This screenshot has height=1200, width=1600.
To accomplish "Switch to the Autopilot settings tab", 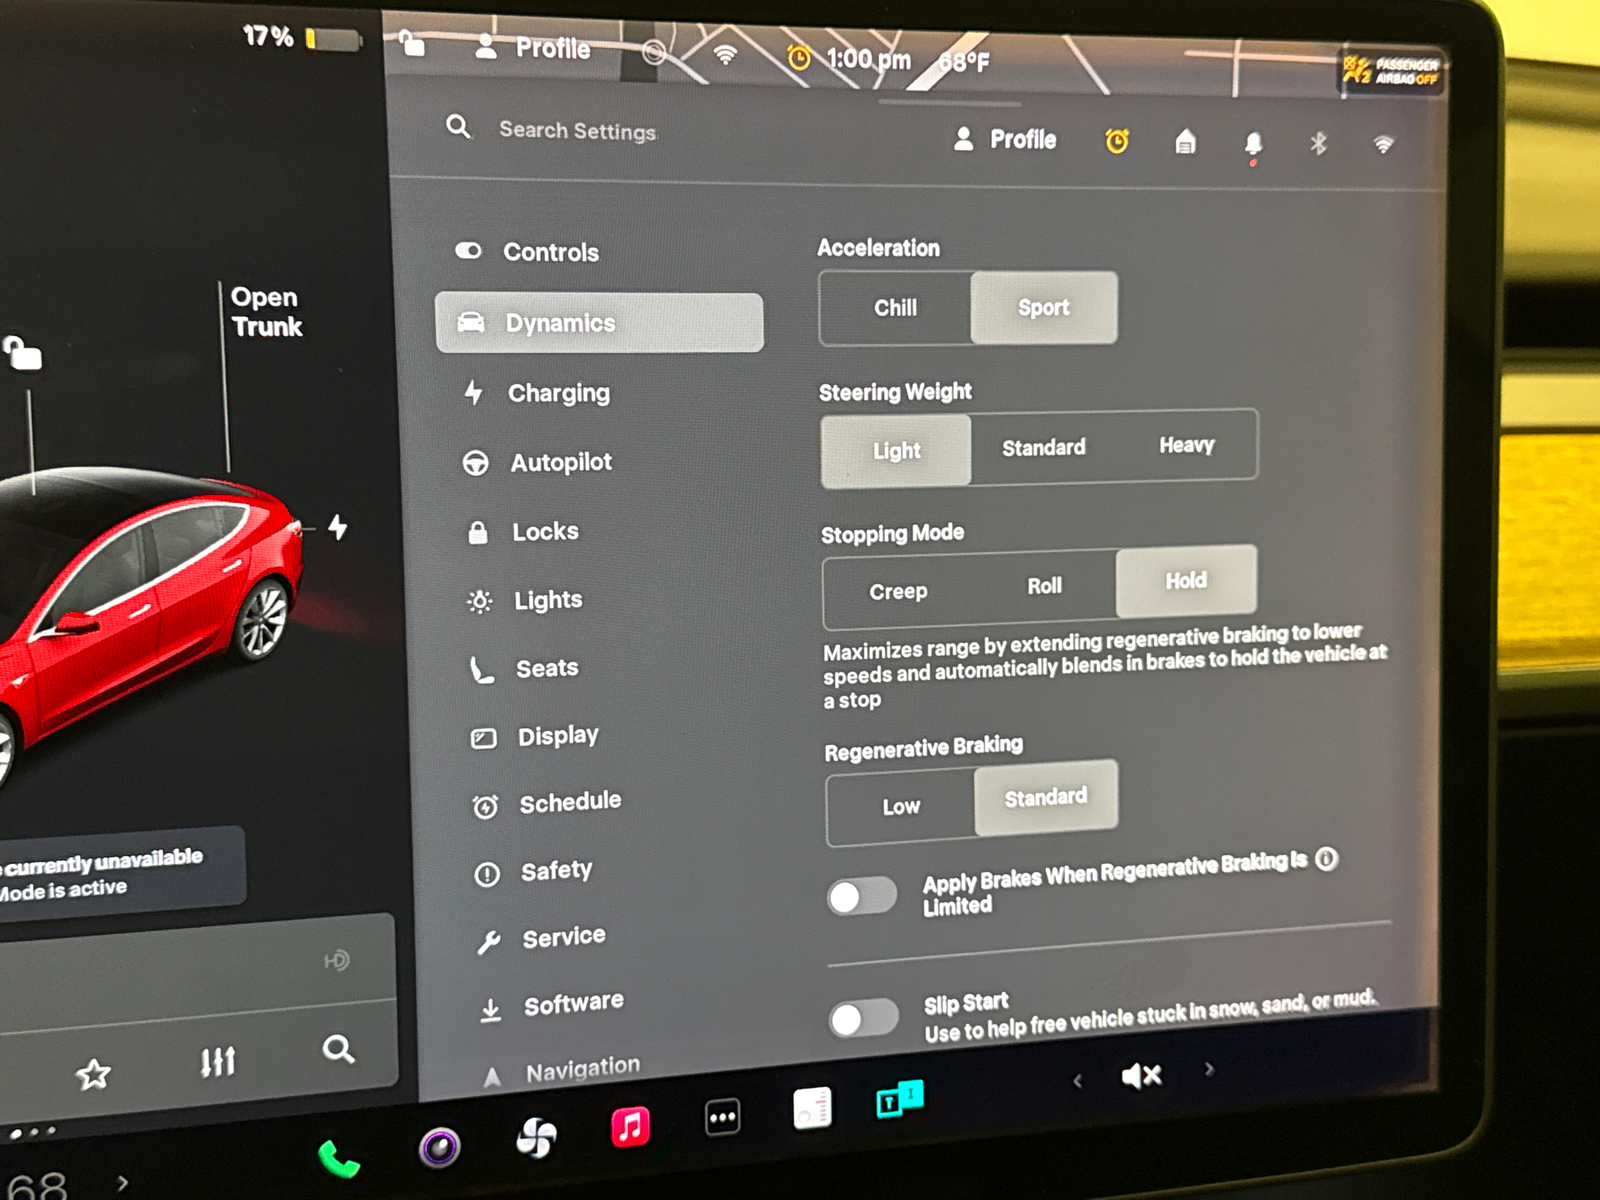I will coord(561,462).
